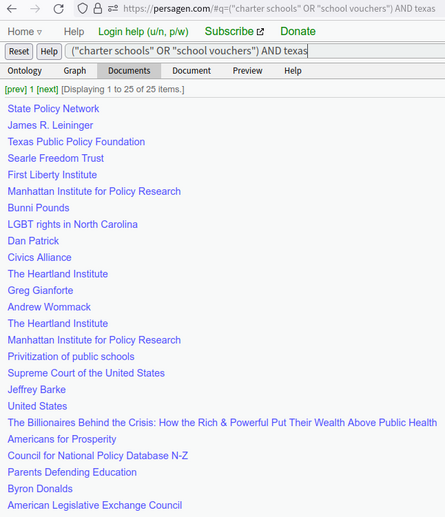This screenshot has height=517, width=445.
Task: Select results page number 1
Action: coord(32,89)
